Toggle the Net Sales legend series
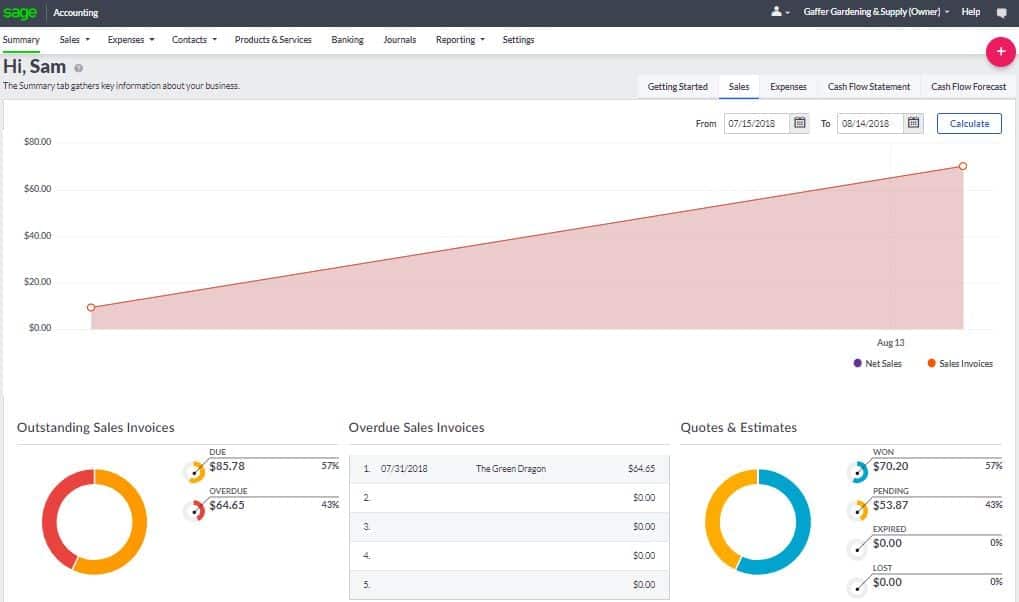The height and width of the screenshot is (602, 1019). tap(877, 363)
